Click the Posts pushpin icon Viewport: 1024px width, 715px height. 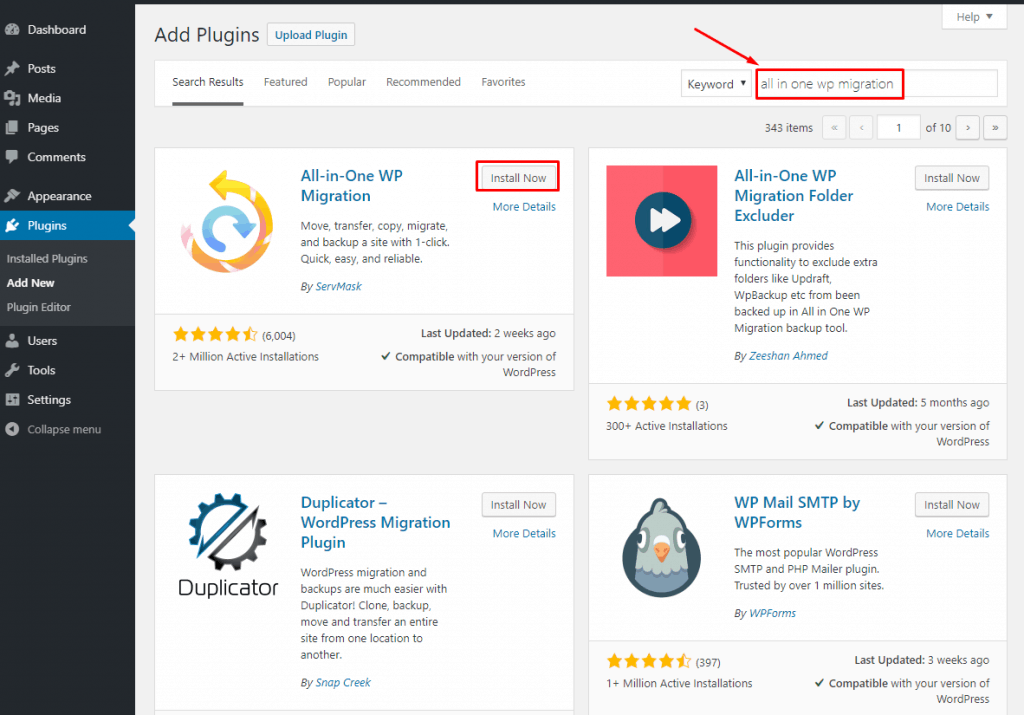(12, 69)
